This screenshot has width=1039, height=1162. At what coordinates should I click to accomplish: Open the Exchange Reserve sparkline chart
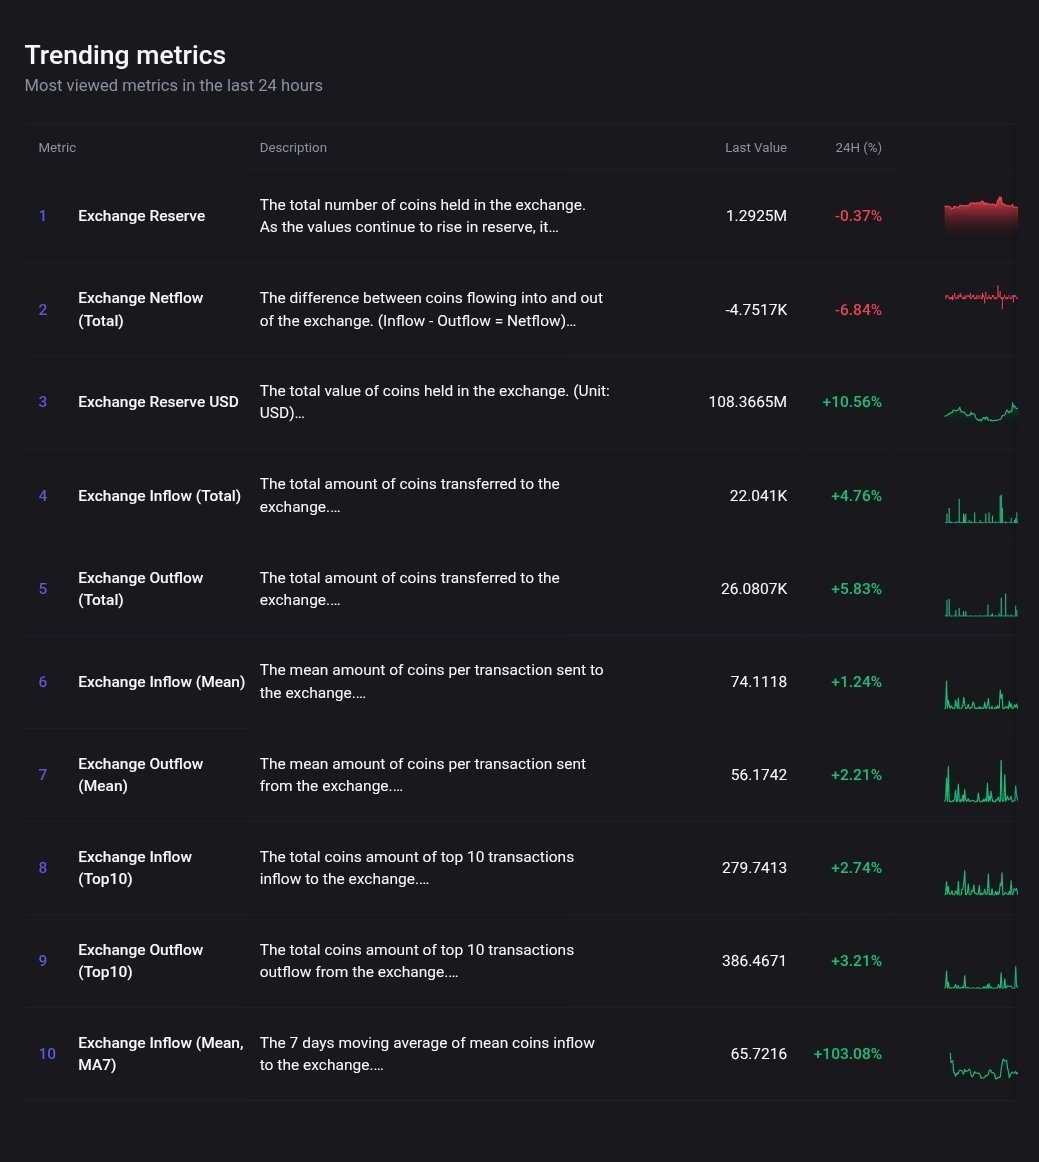click(x=980, y=216)
